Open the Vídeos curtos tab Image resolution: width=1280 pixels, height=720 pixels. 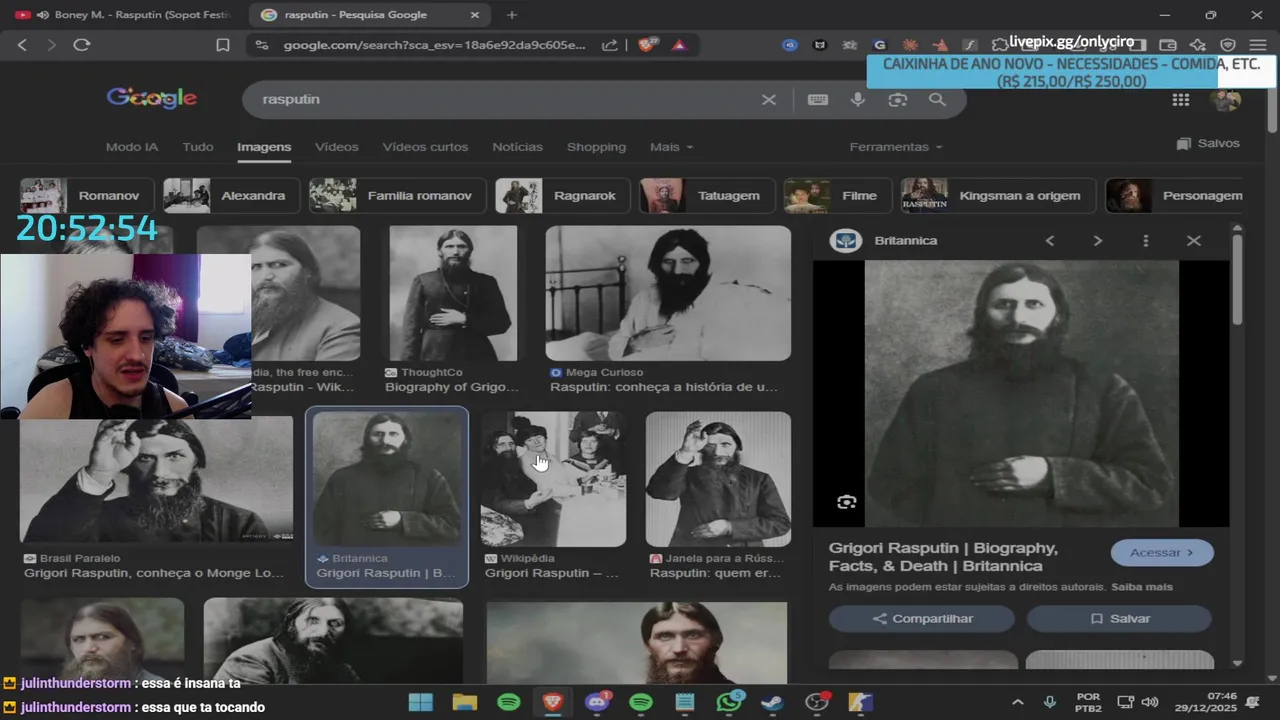[425, 147]
